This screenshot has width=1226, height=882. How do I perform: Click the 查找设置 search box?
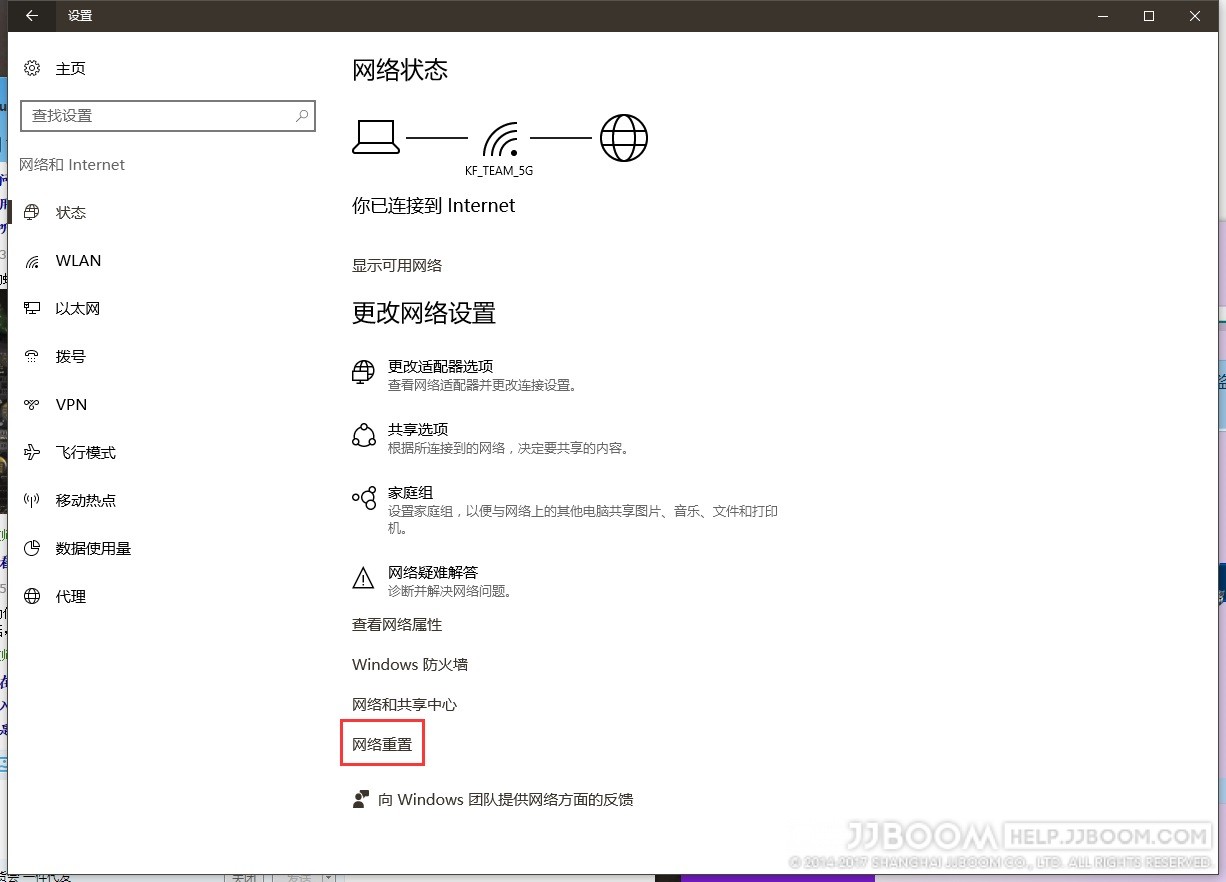(167, 116)
